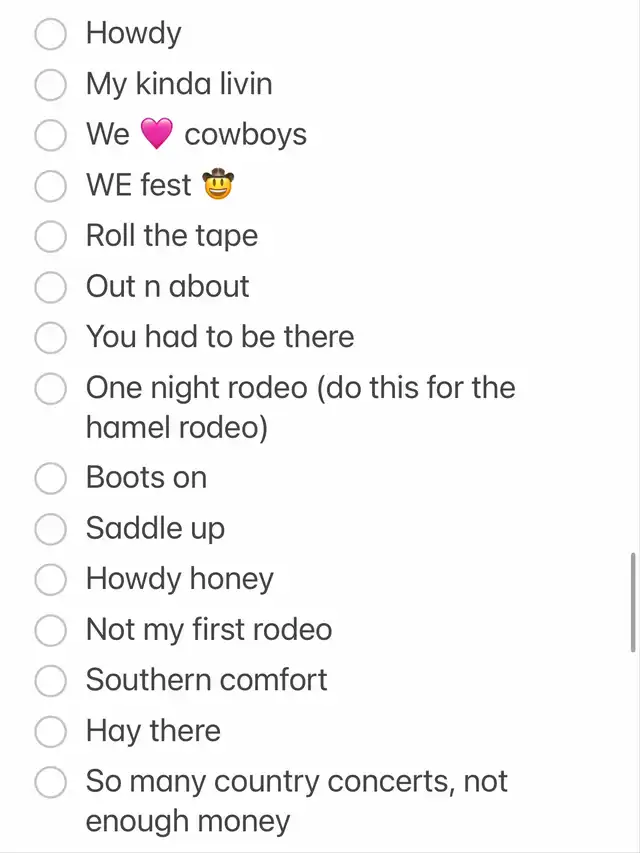Tick the "Boots on" checkbox
Screen dimensions: 640x853
(50, 479)
